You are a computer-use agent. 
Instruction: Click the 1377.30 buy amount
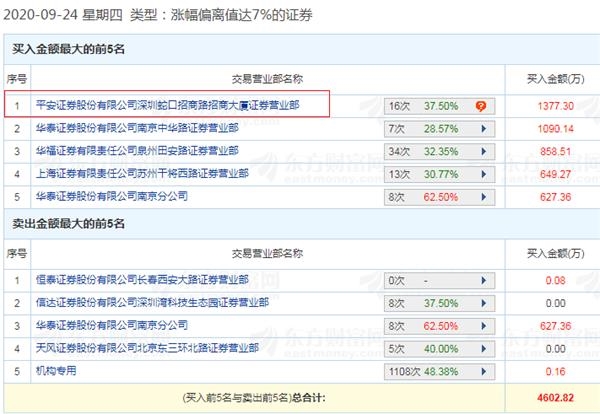coord(555,106)
